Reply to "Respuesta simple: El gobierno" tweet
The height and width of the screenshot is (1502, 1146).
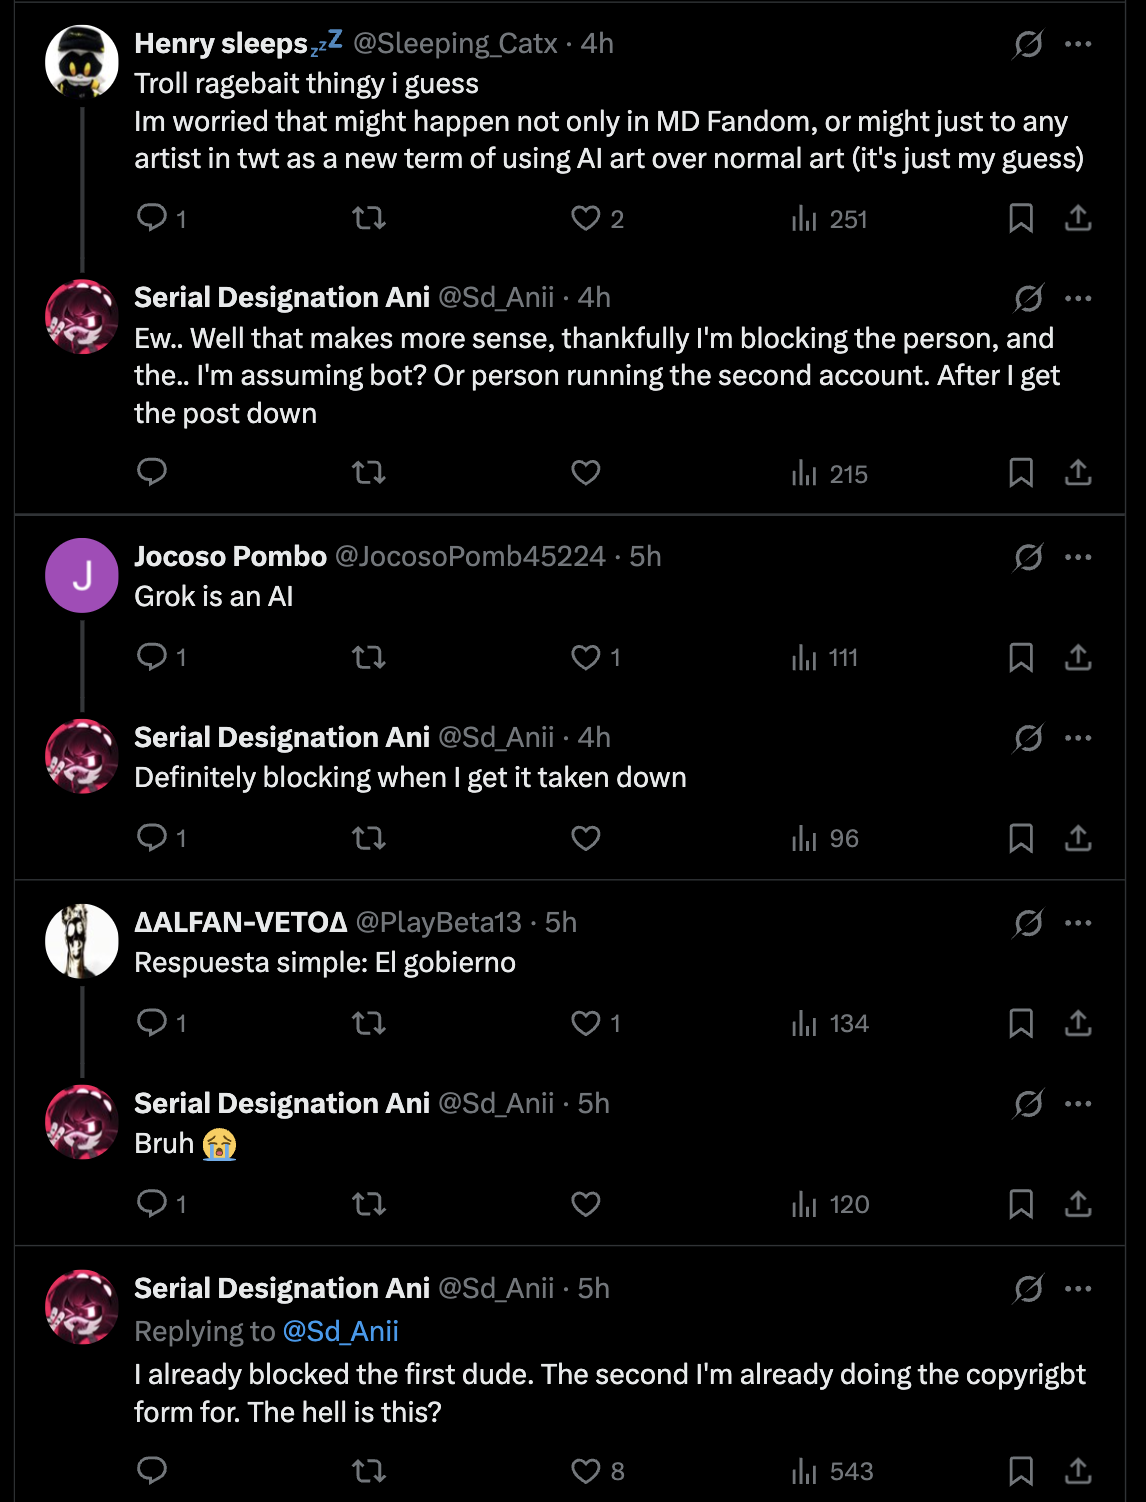152,1023
